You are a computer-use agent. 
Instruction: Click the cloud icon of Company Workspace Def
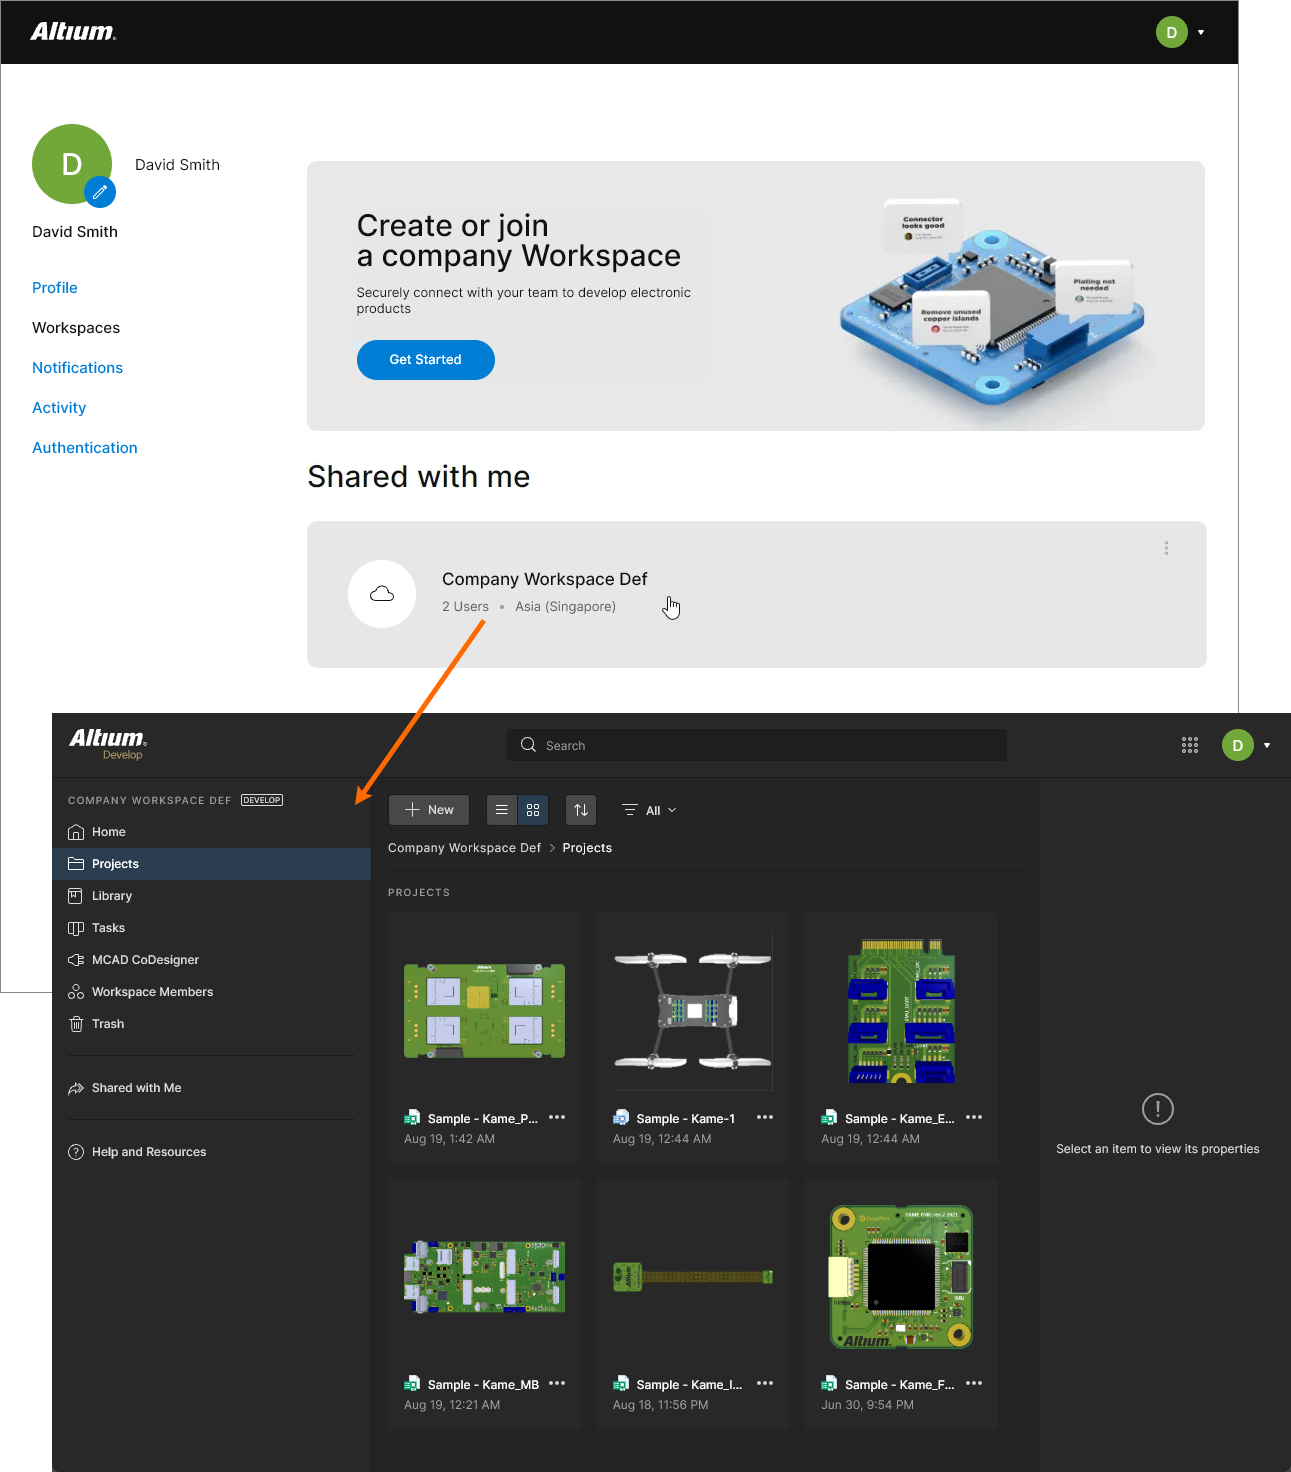pyautogui.click(x=382, y=594)
